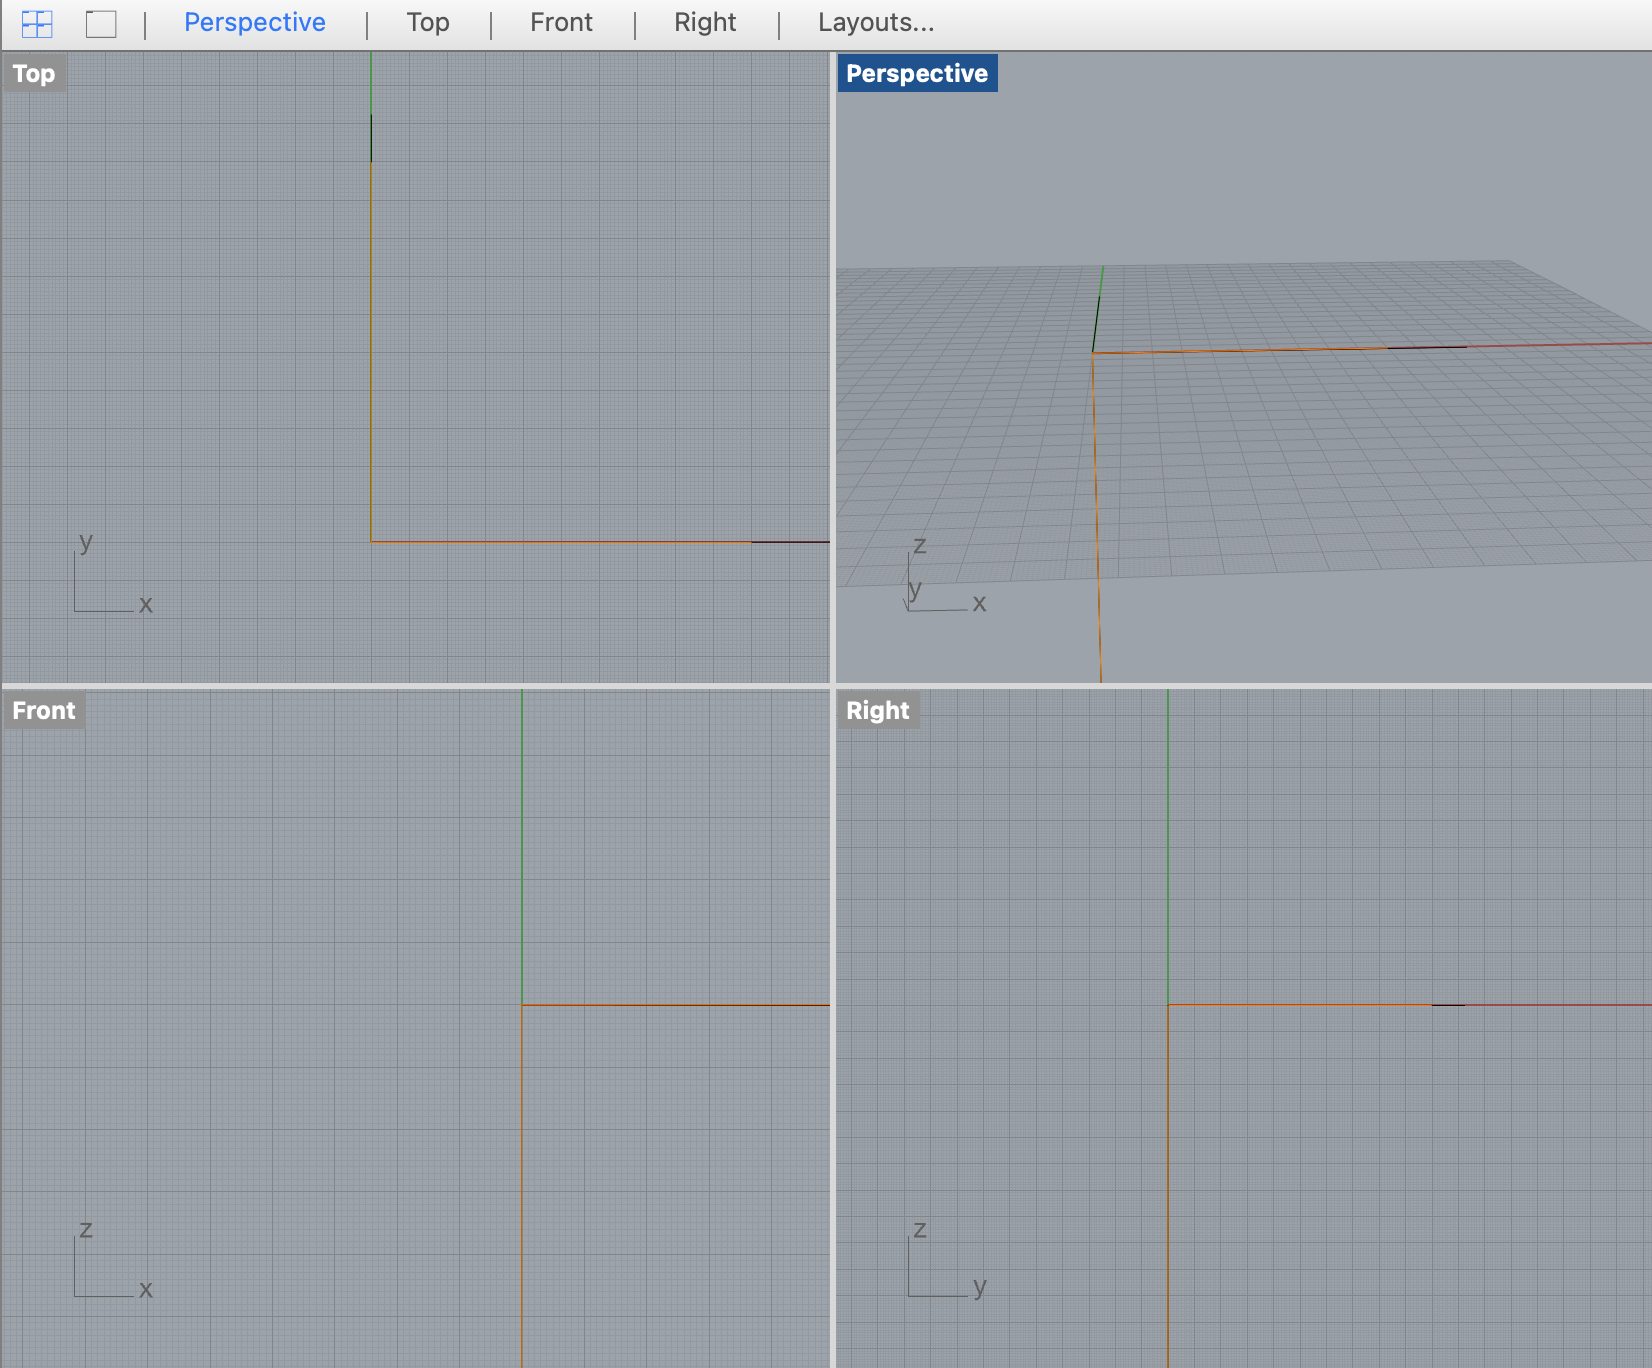The width and height of the screenshot is (1652, 1368).
Task: Click the z-y axis gizmo in Right viewport
Action: click(938, 1260)
